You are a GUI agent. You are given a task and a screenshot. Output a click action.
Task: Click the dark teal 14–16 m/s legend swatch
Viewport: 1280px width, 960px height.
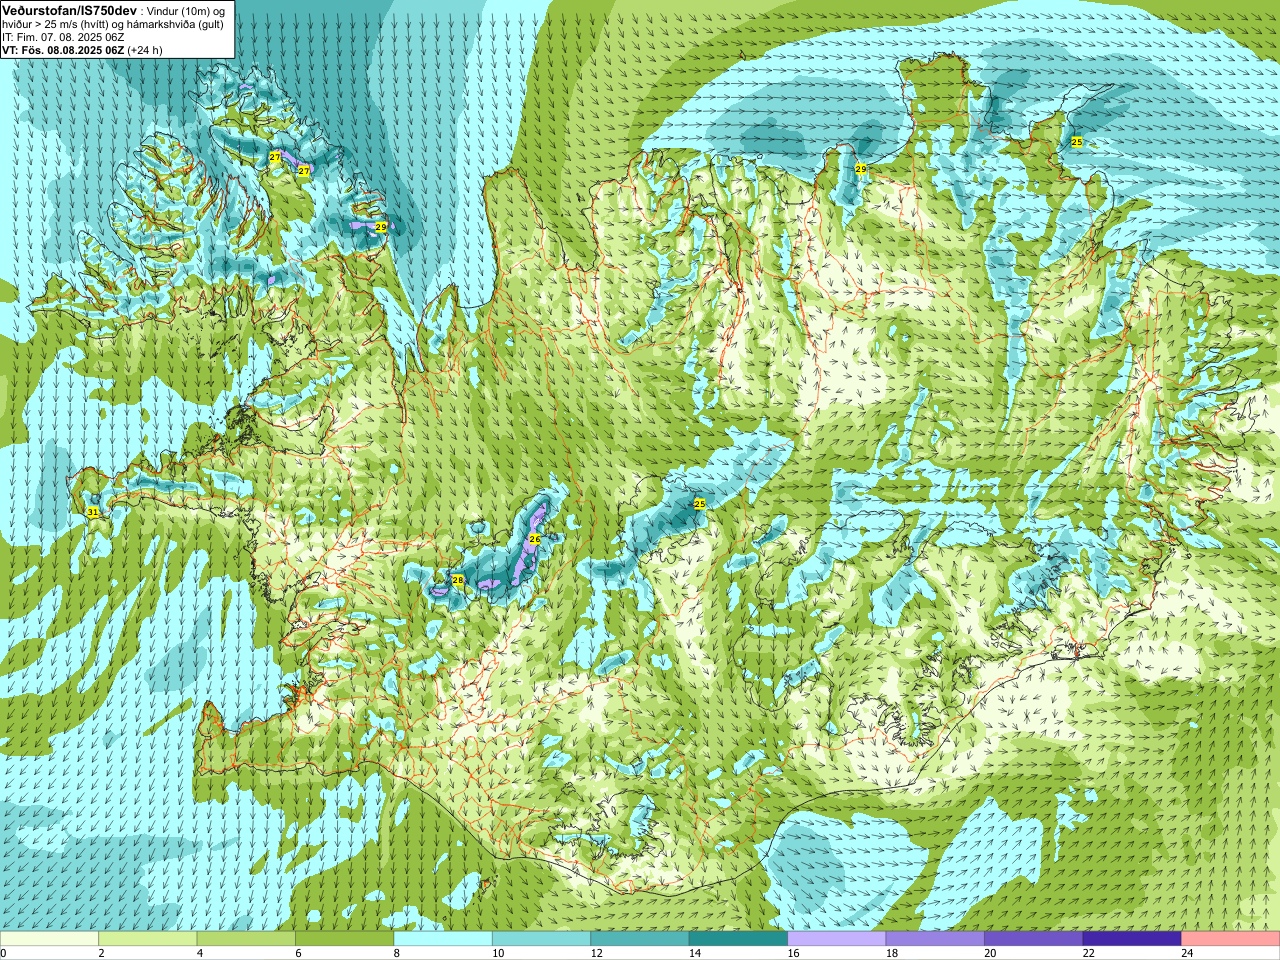coord(738,939)
